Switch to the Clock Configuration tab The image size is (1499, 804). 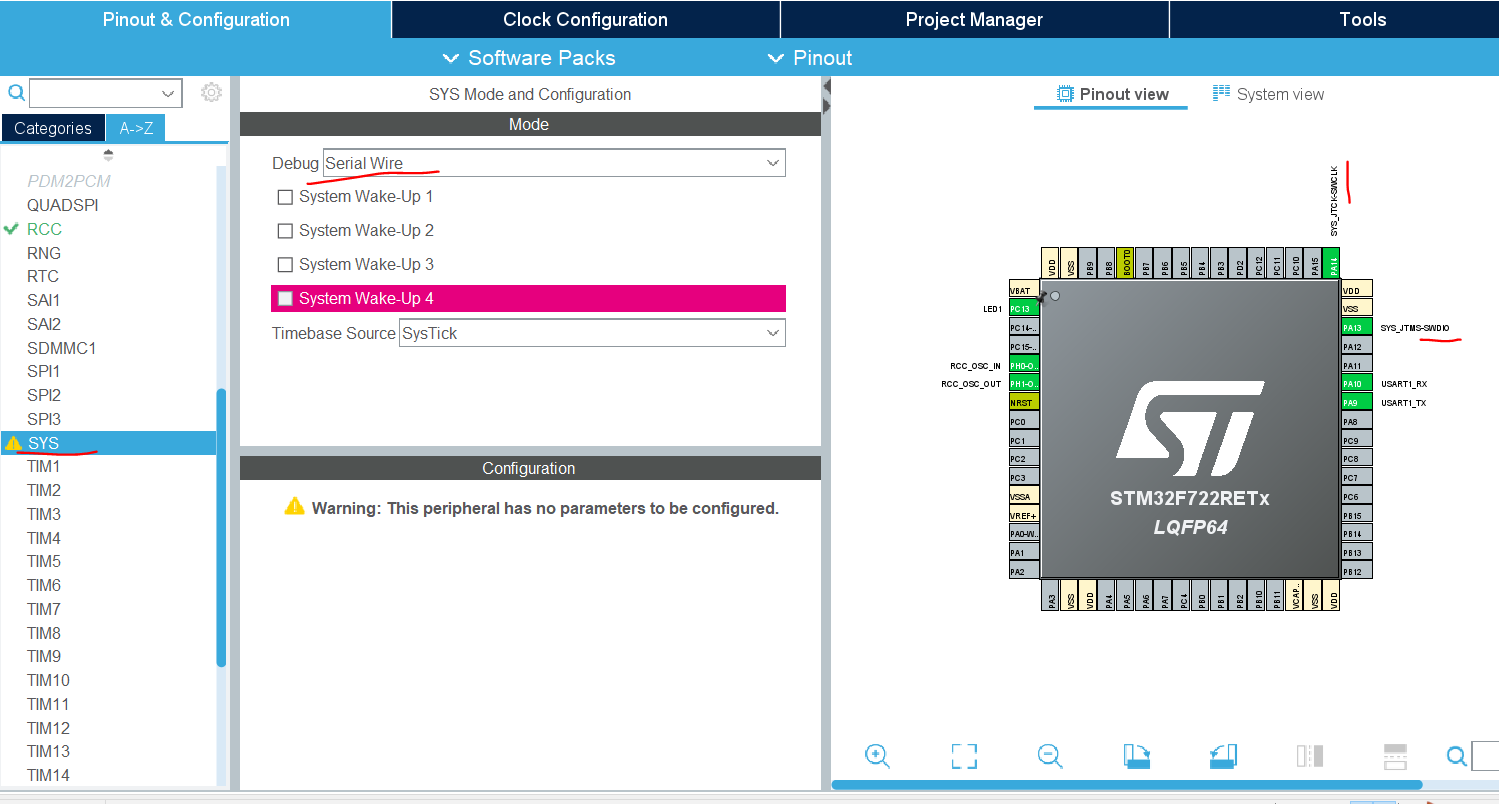(x=584, y=19)
